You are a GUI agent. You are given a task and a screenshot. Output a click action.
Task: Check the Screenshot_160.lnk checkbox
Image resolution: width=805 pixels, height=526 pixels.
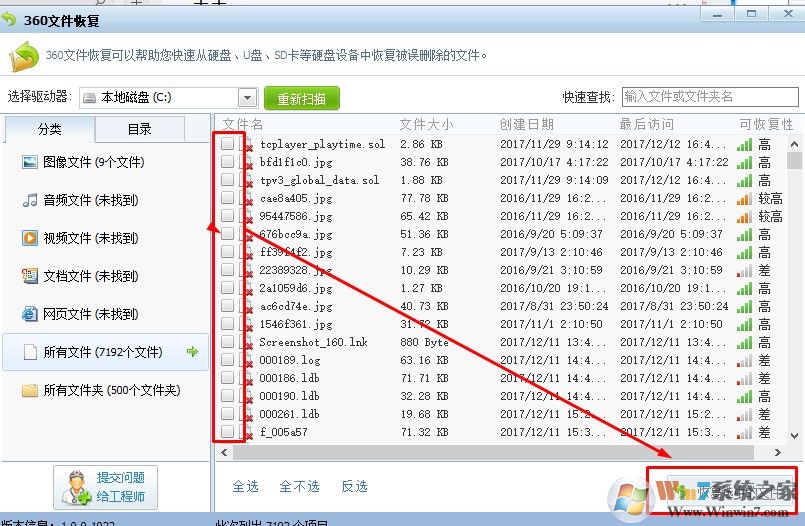point(227,342)
